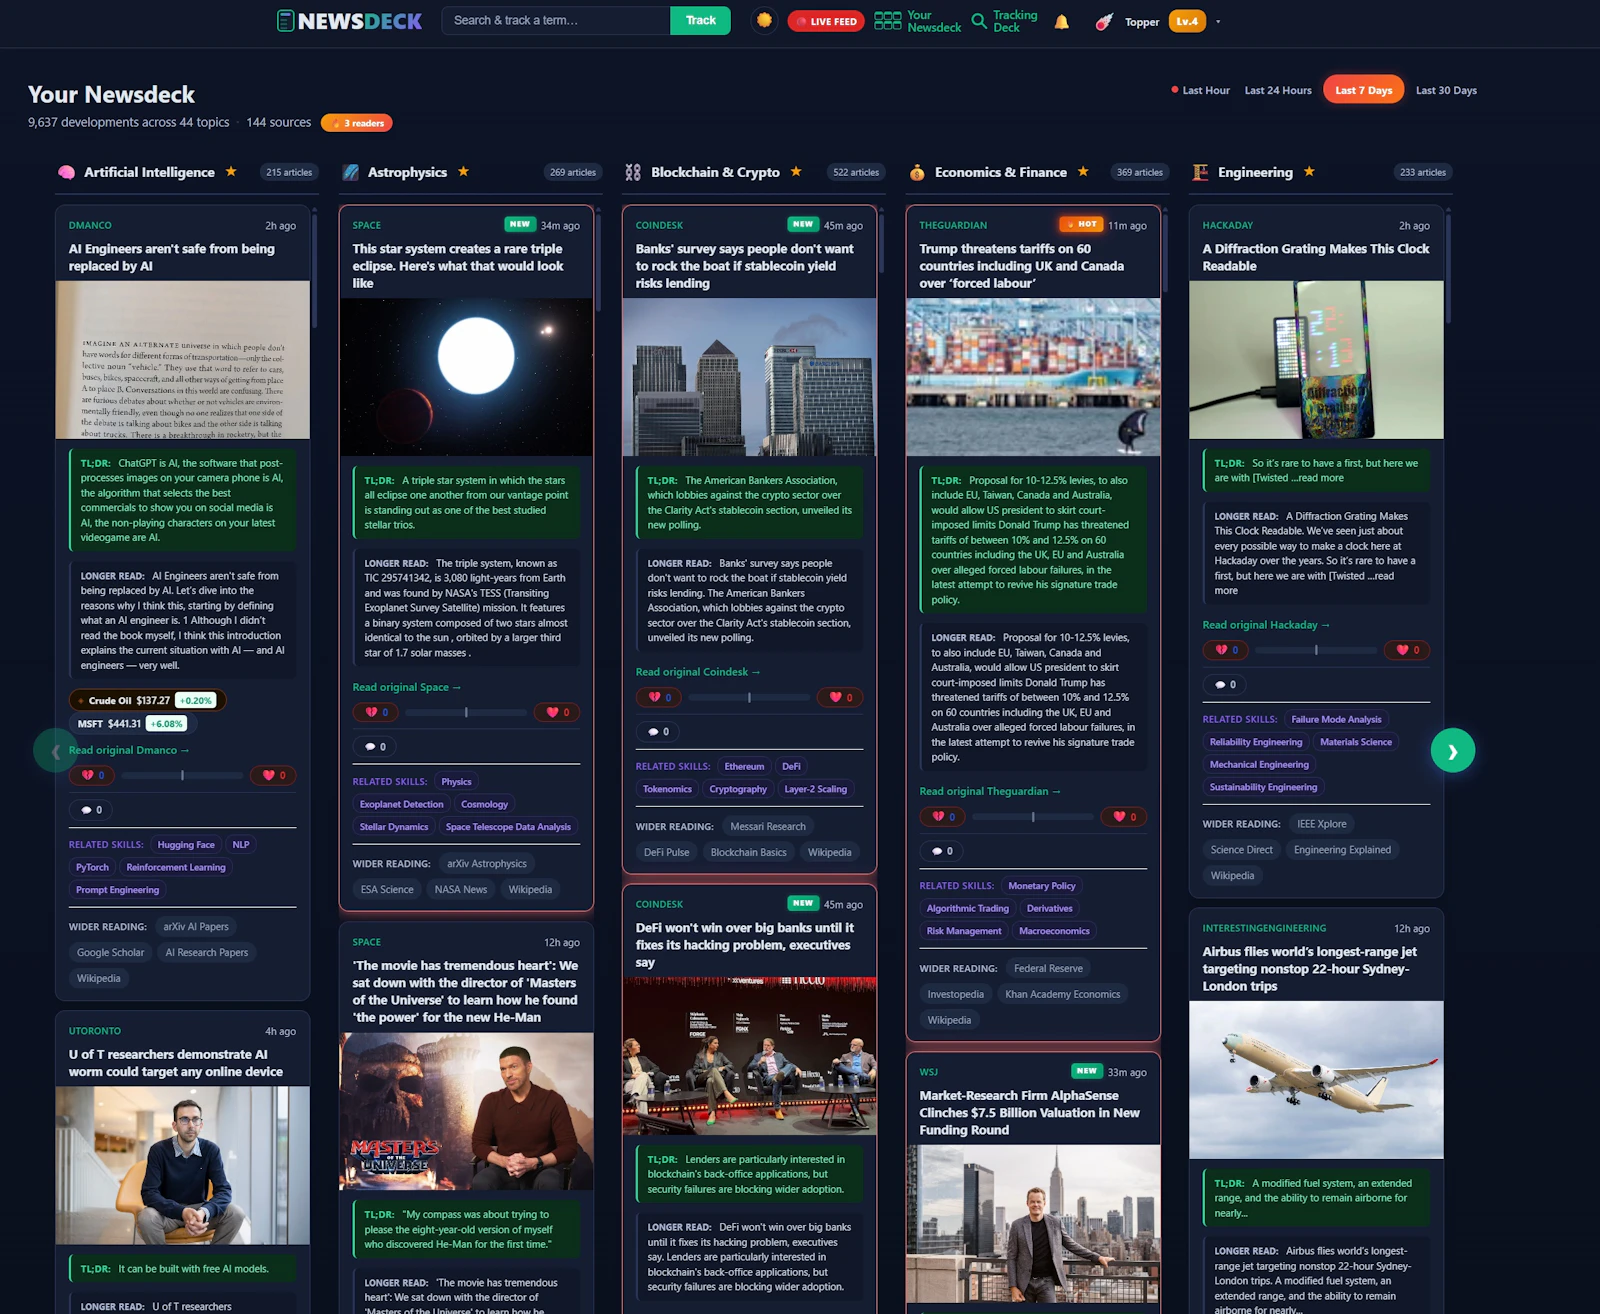Click the Lv.4 level badge
Image resolution: width=1600 pixels, height=1314 pixels.
[x=1187, y=21]
